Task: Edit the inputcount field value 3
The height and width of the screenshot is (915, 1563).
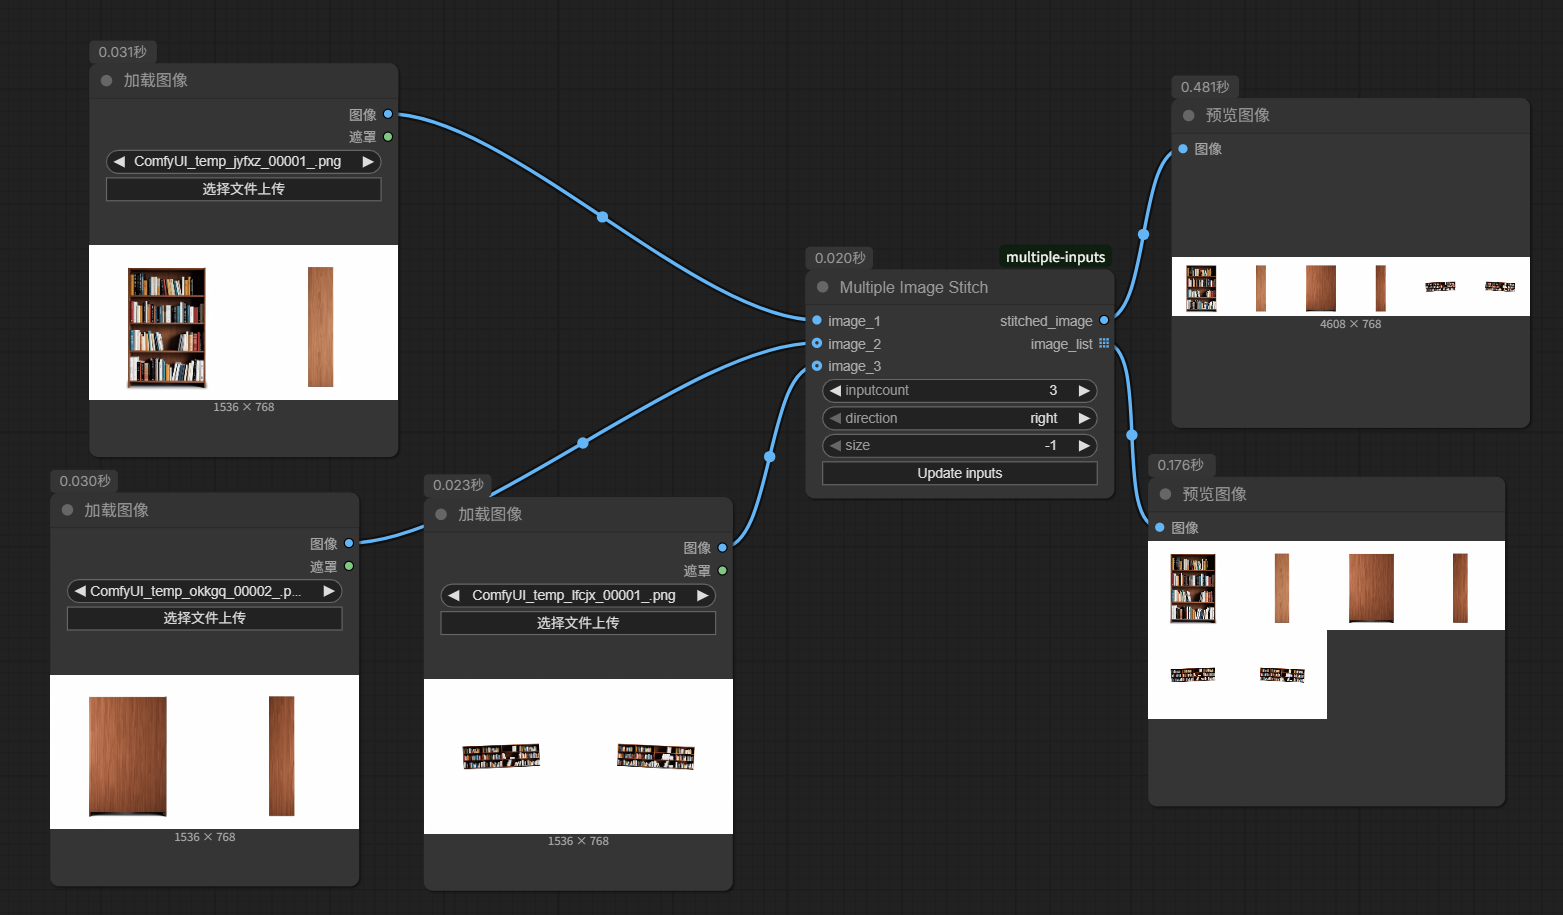Action: [x=959, y=390]
